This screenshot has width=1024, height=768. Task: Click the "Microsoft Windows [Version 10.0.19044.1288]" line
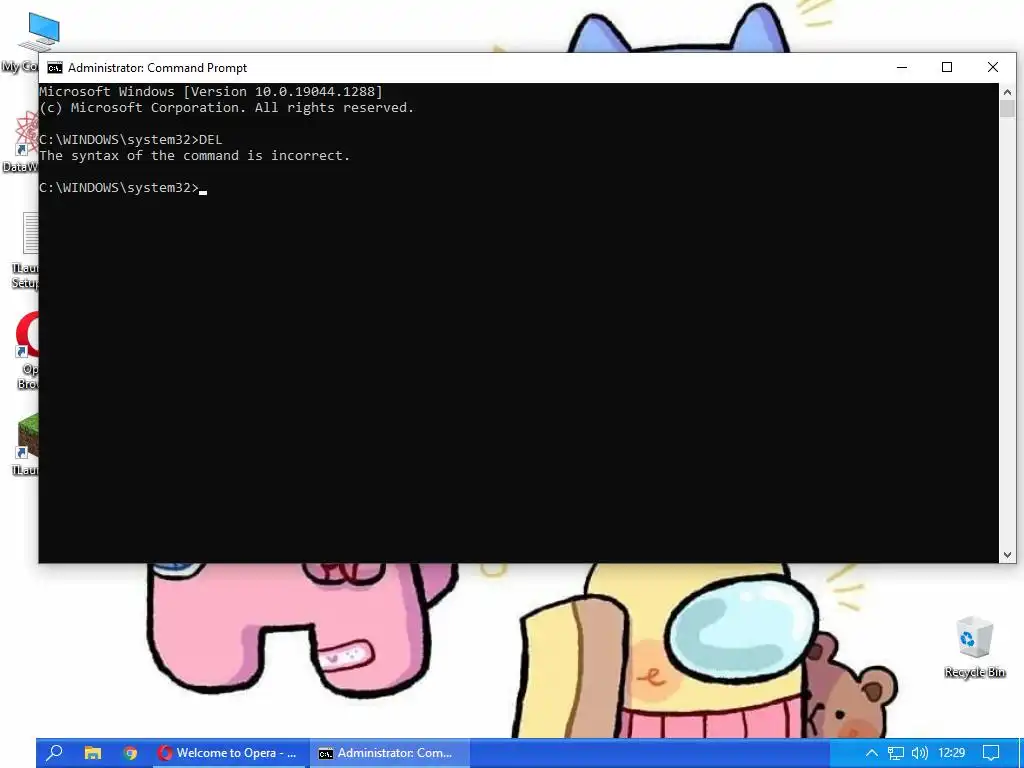(x=211, y=91)
